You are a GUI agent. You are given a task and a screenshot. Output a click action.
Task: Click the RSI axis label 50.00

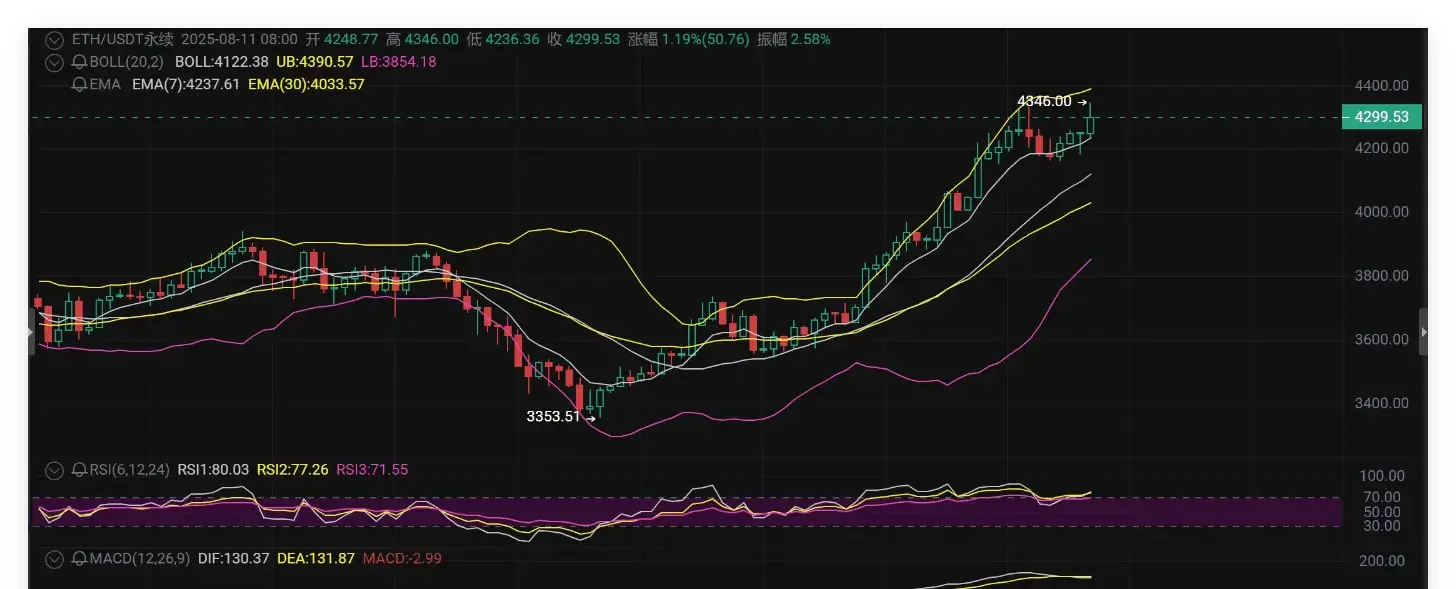(1382, 511)
